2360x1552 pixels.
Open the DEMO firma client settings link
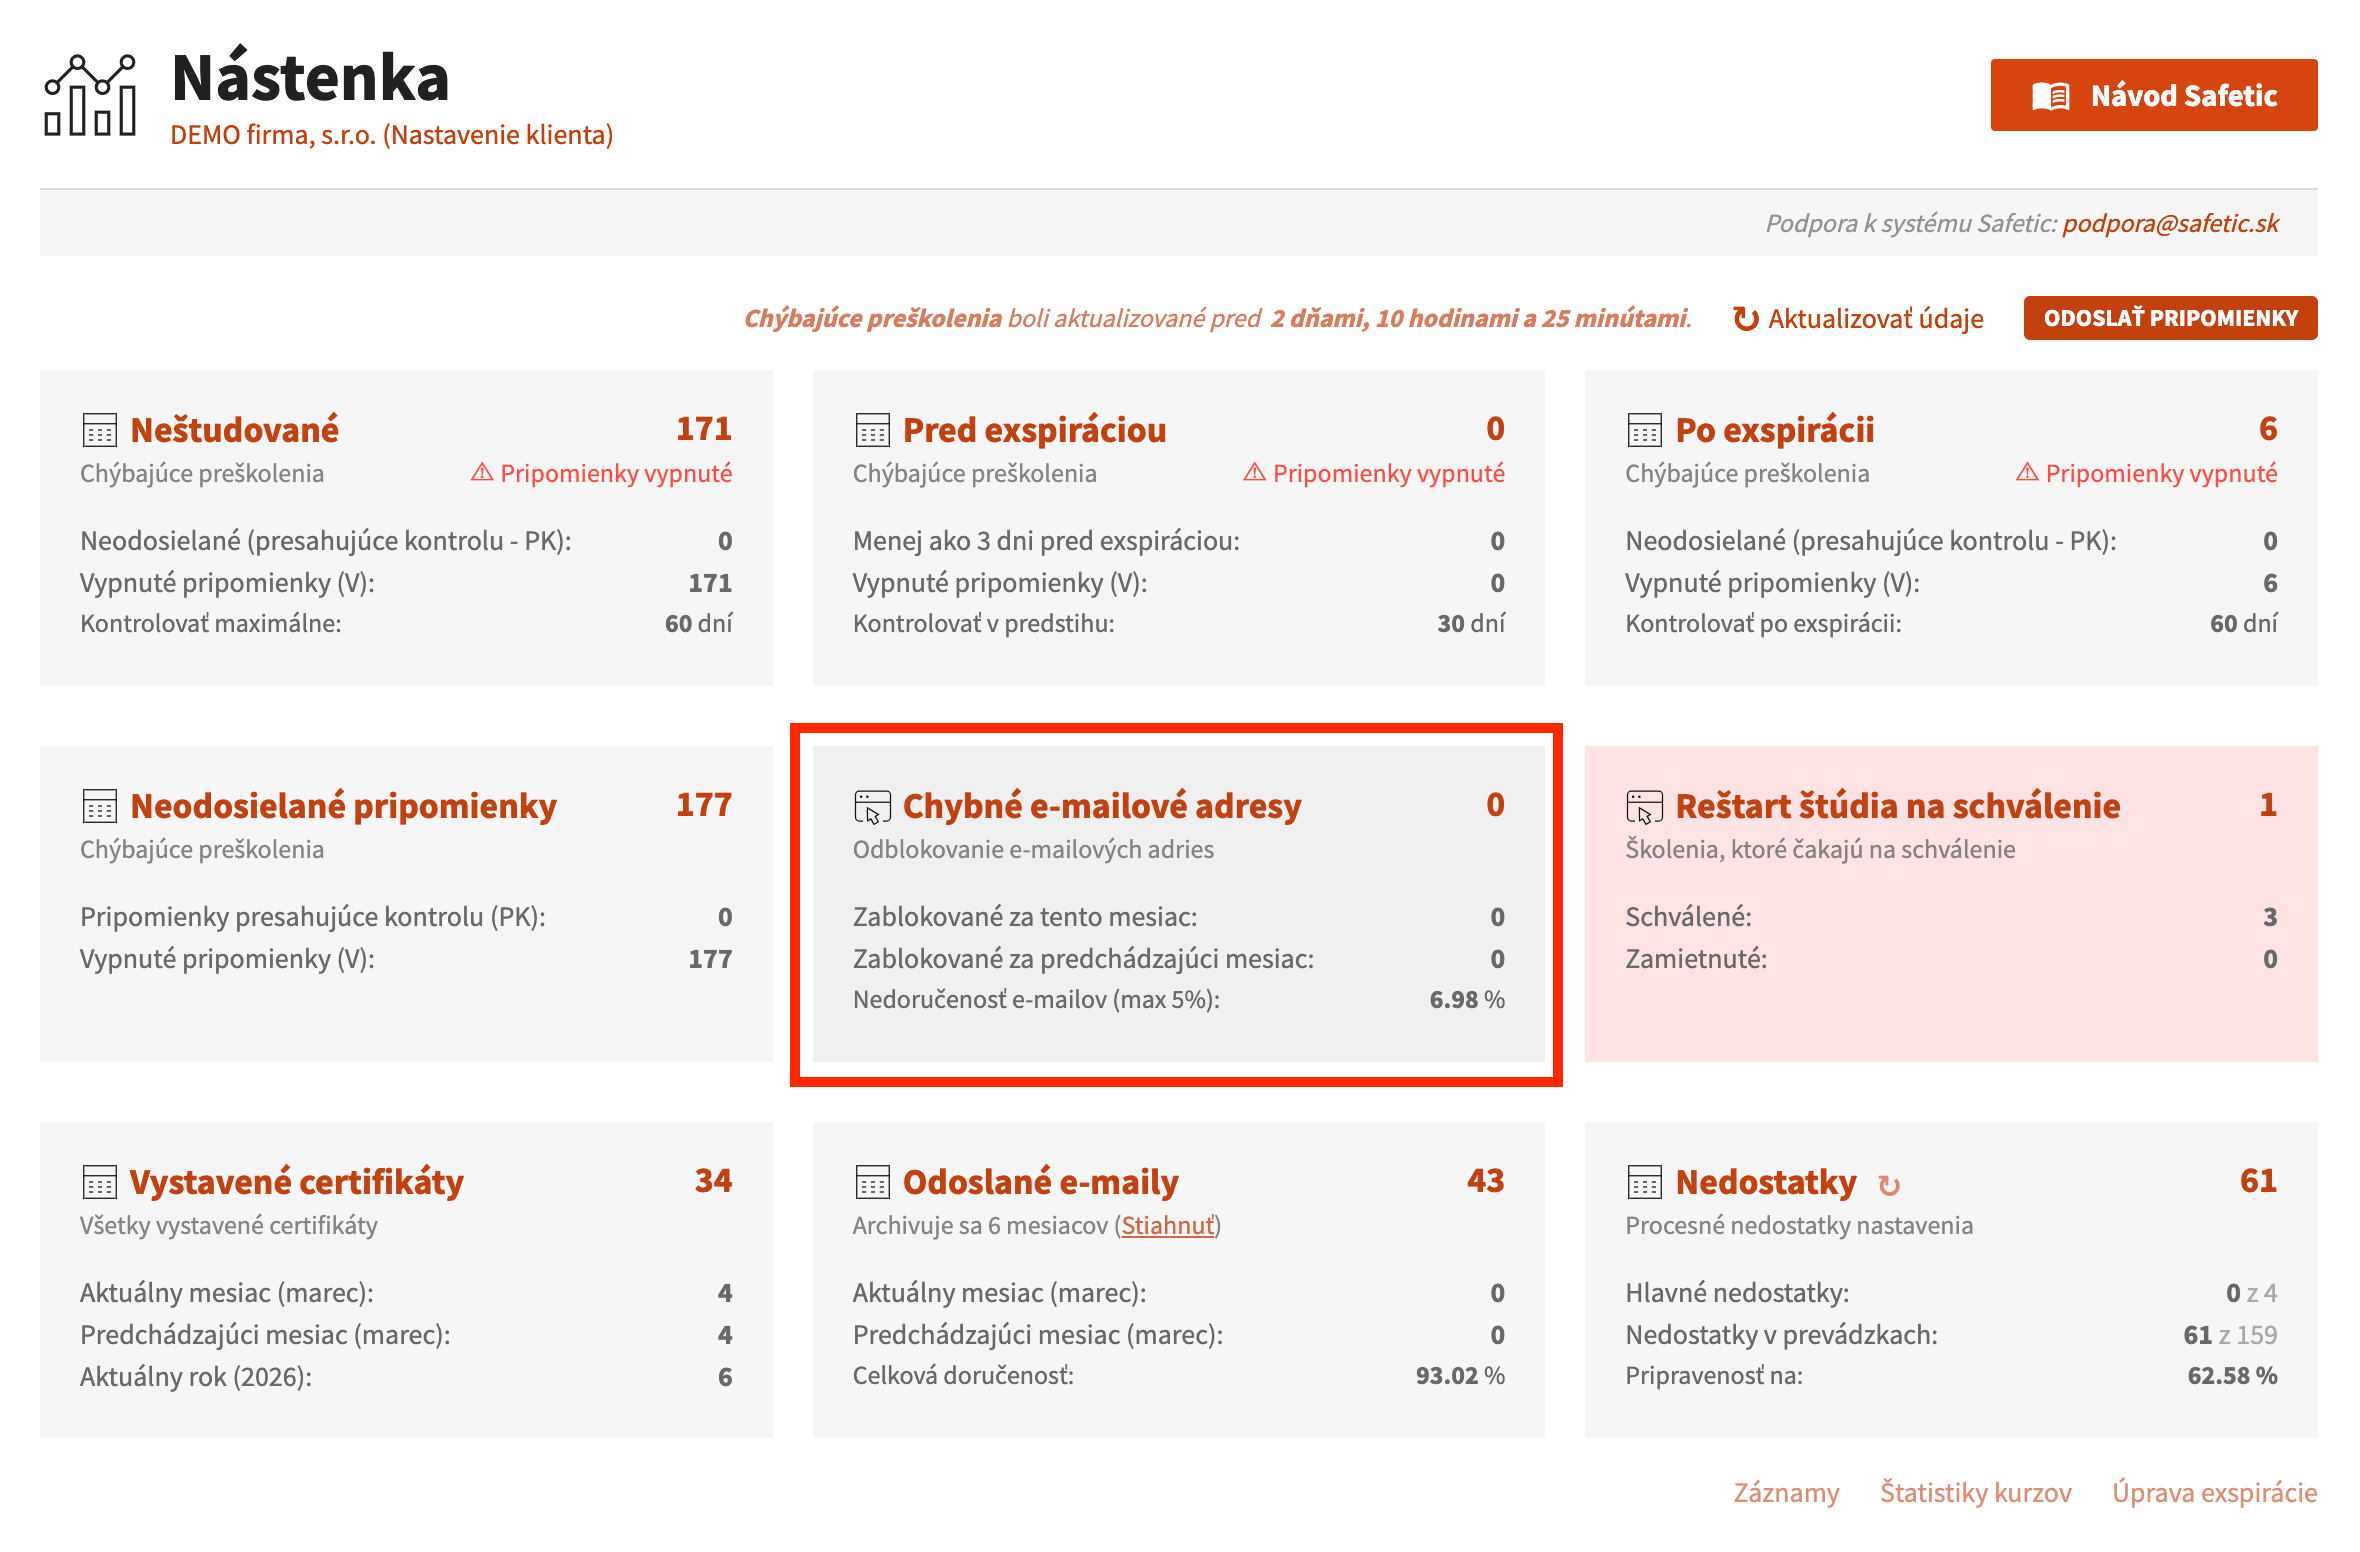(392, 135)
